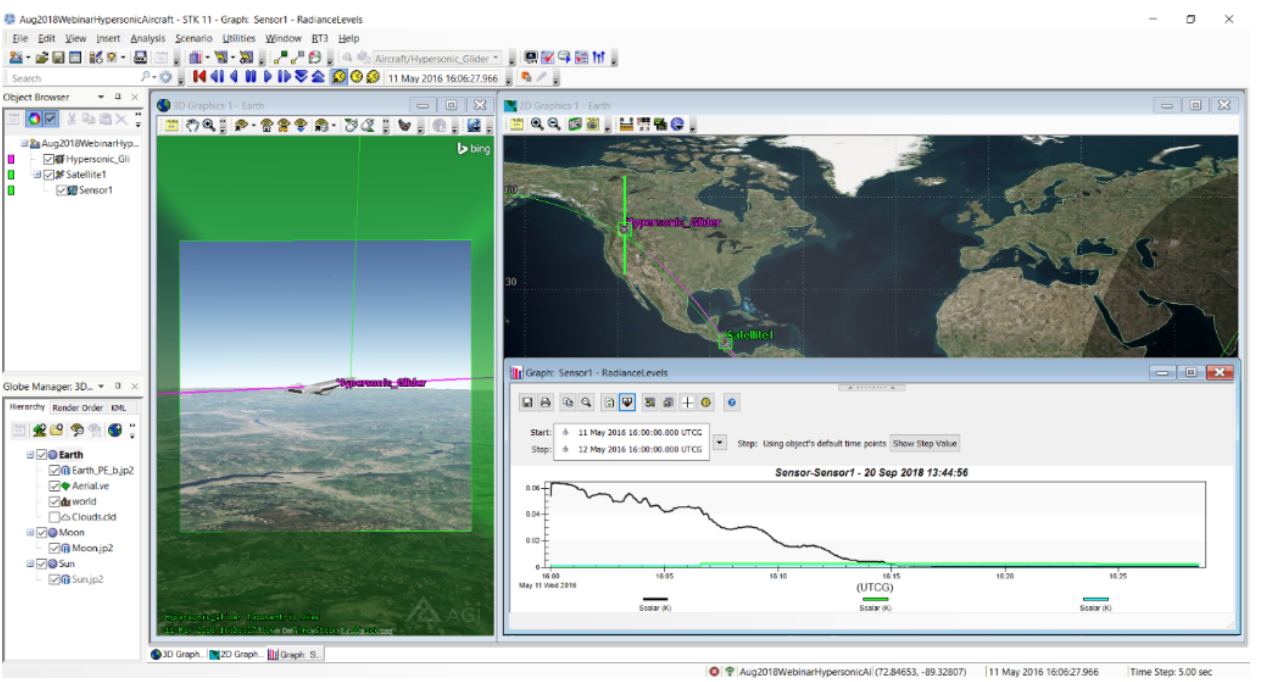Open the Aircraft/Hypersonic_Glider object dropdown
This screenshot has width=1264, height=682.
tap(496, 59)
